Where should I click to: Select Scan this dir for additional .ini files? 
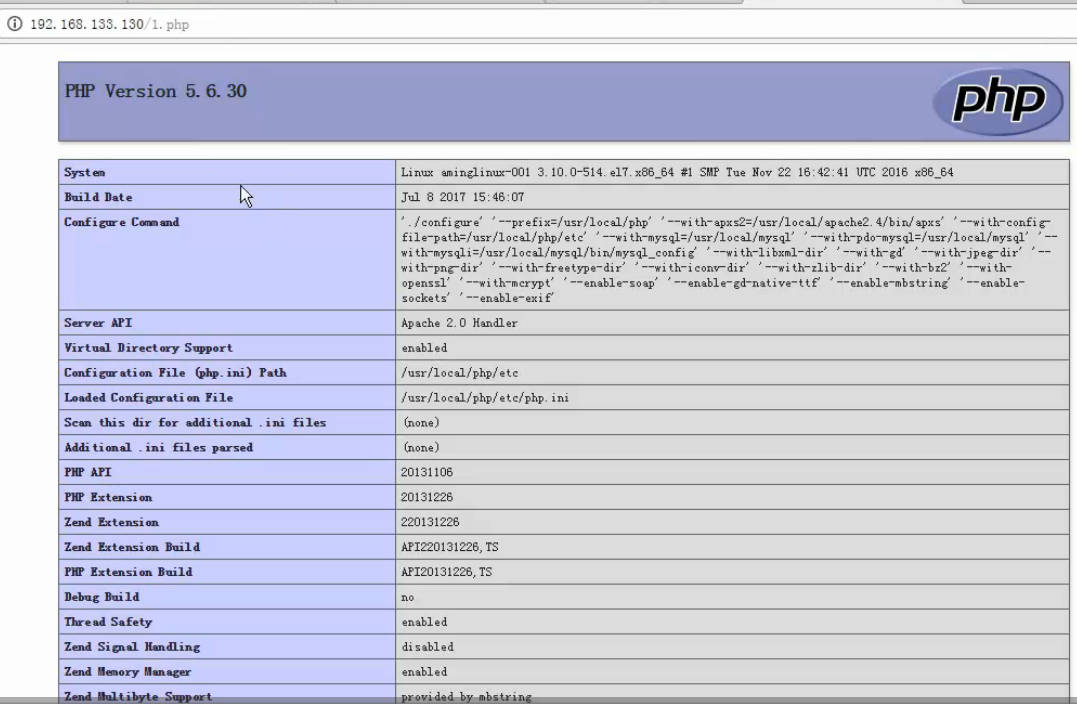(195, 422)
